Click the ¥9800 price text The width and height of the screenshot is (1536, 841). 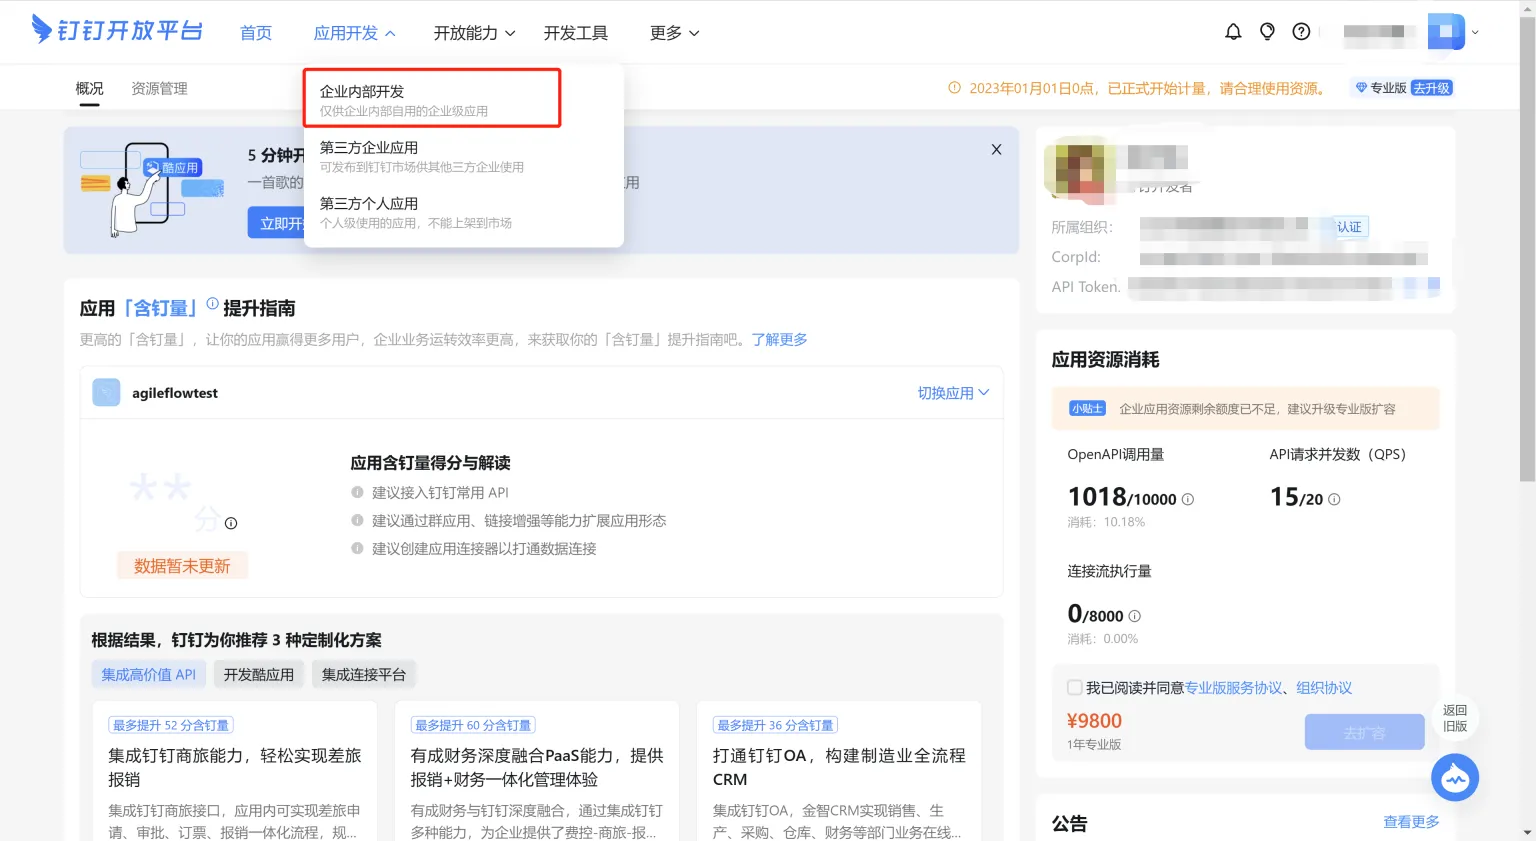pos(1094,721)
